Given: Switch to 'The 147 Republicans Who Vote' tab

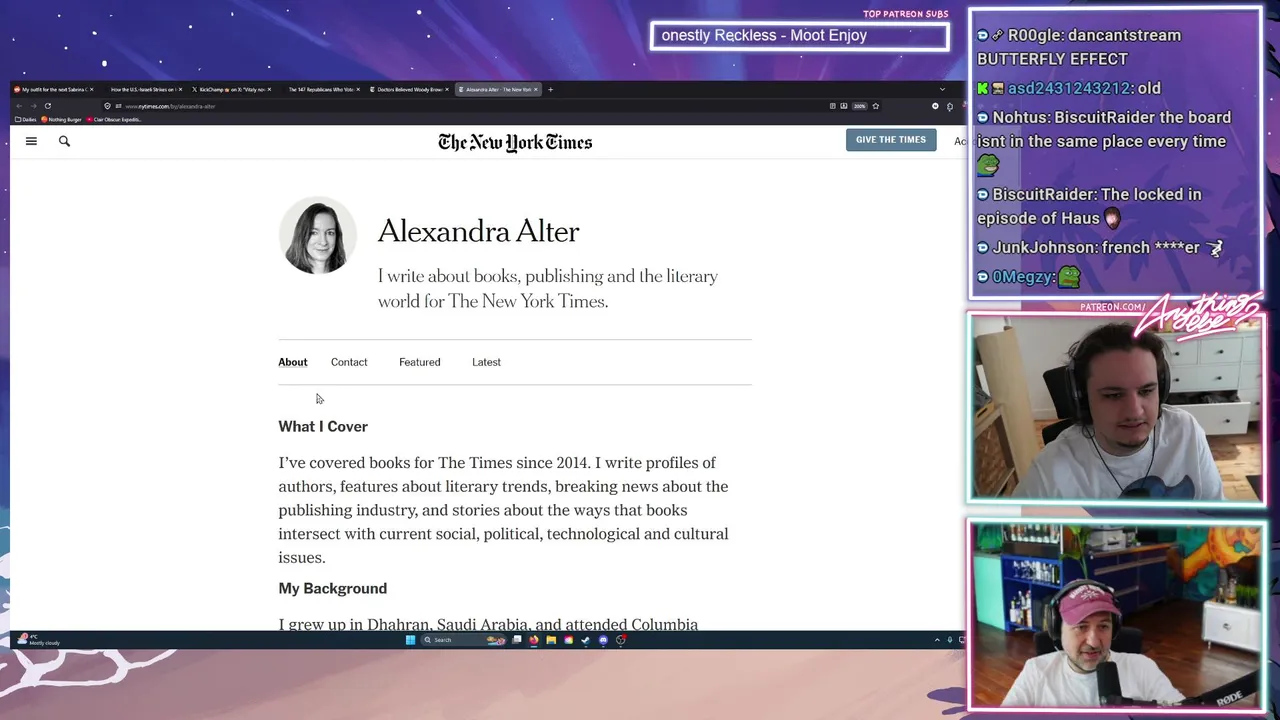Looking at the screenshot, I should point(320,89).
